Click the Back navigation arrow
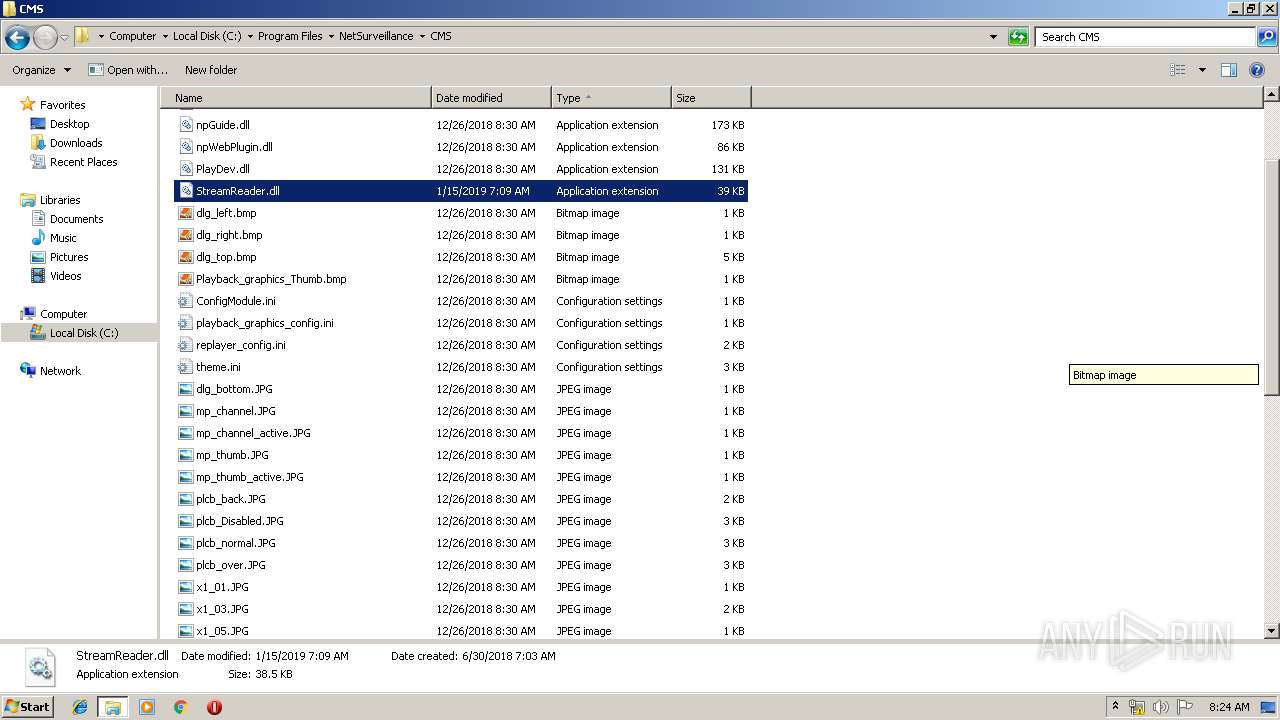 point(17,38)
